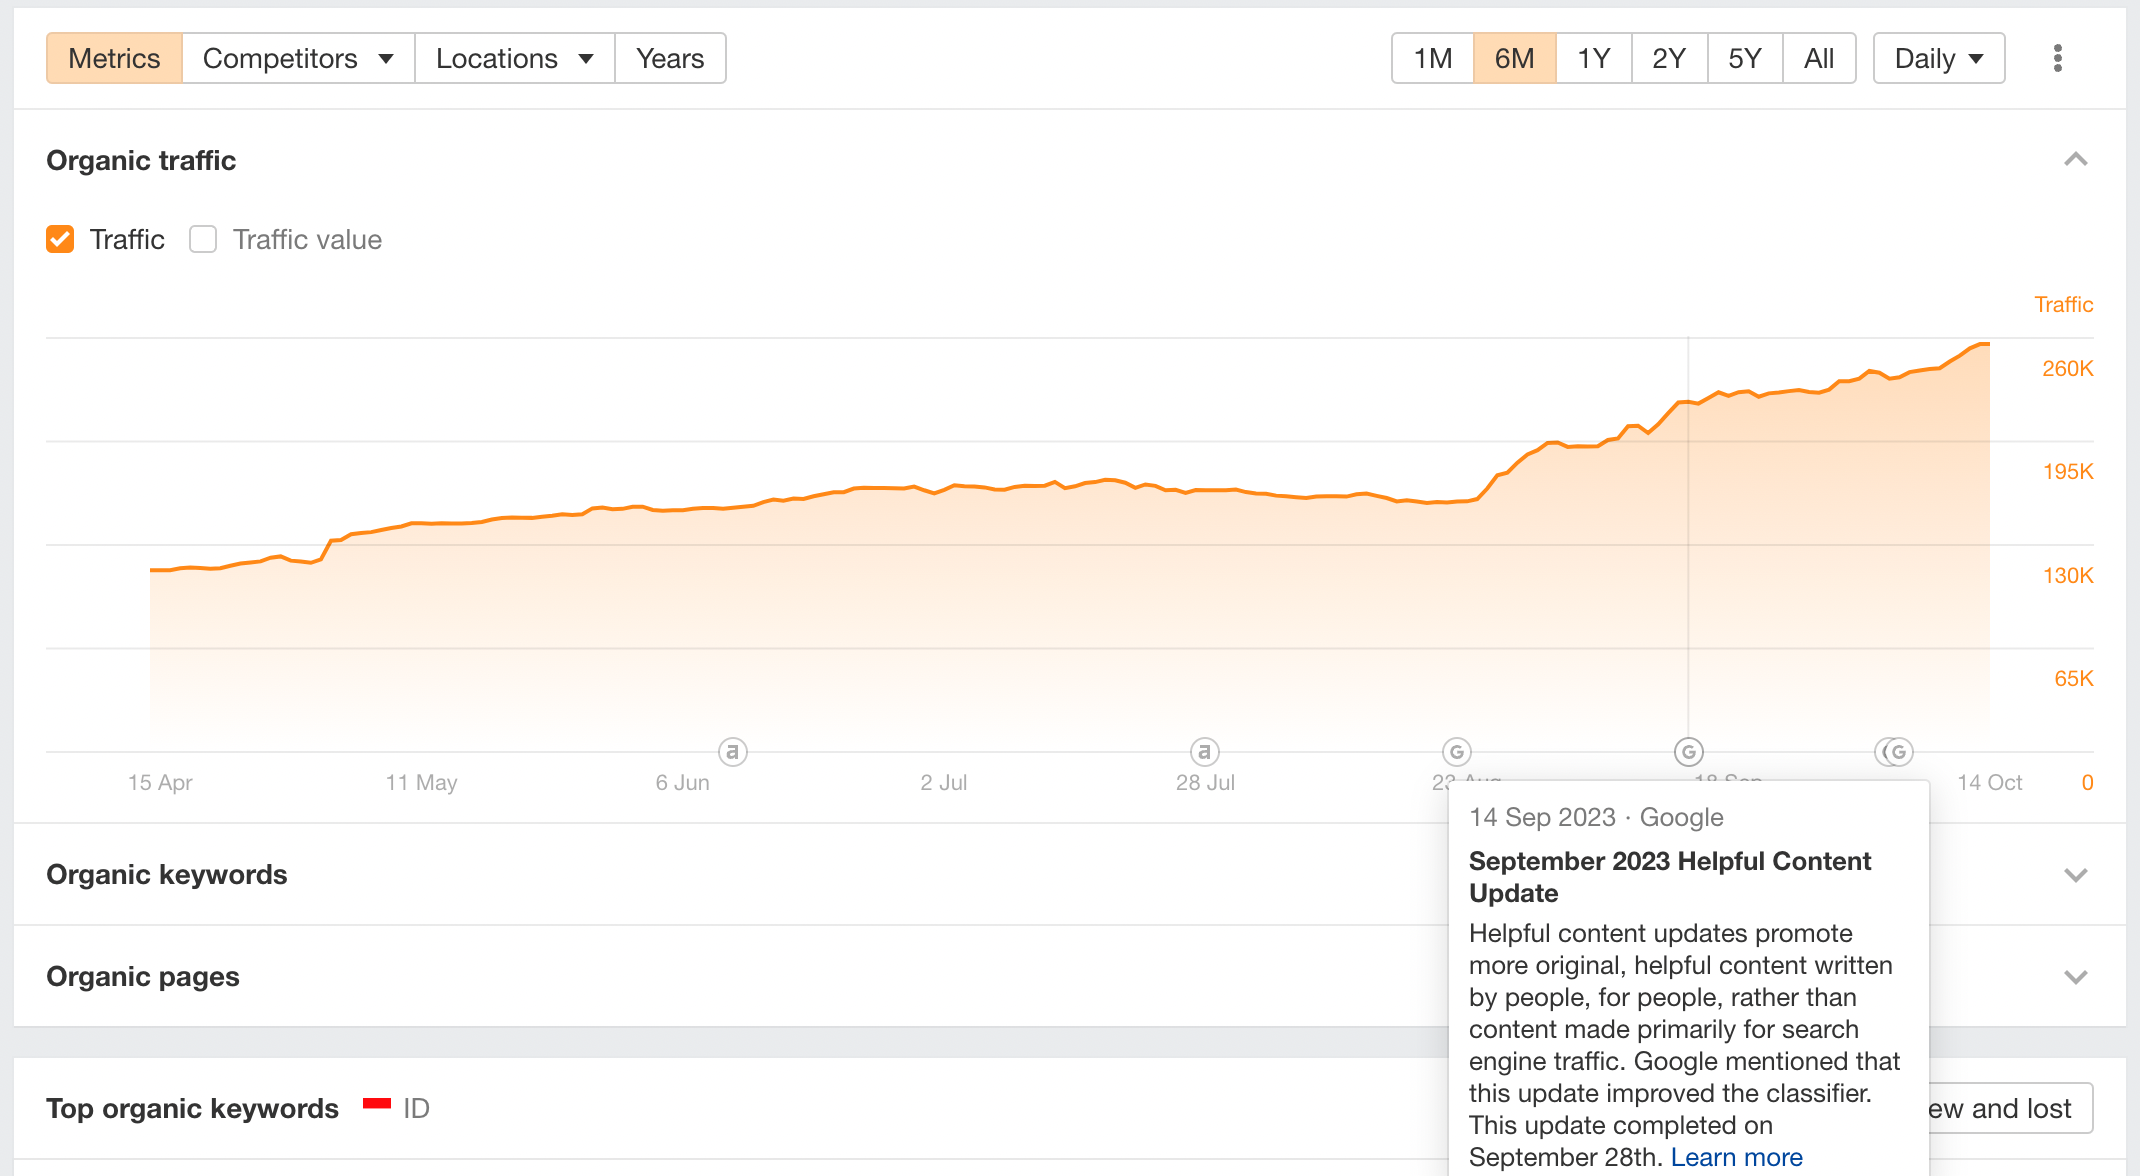Select the 1Y time range button

coord(1594,58)
